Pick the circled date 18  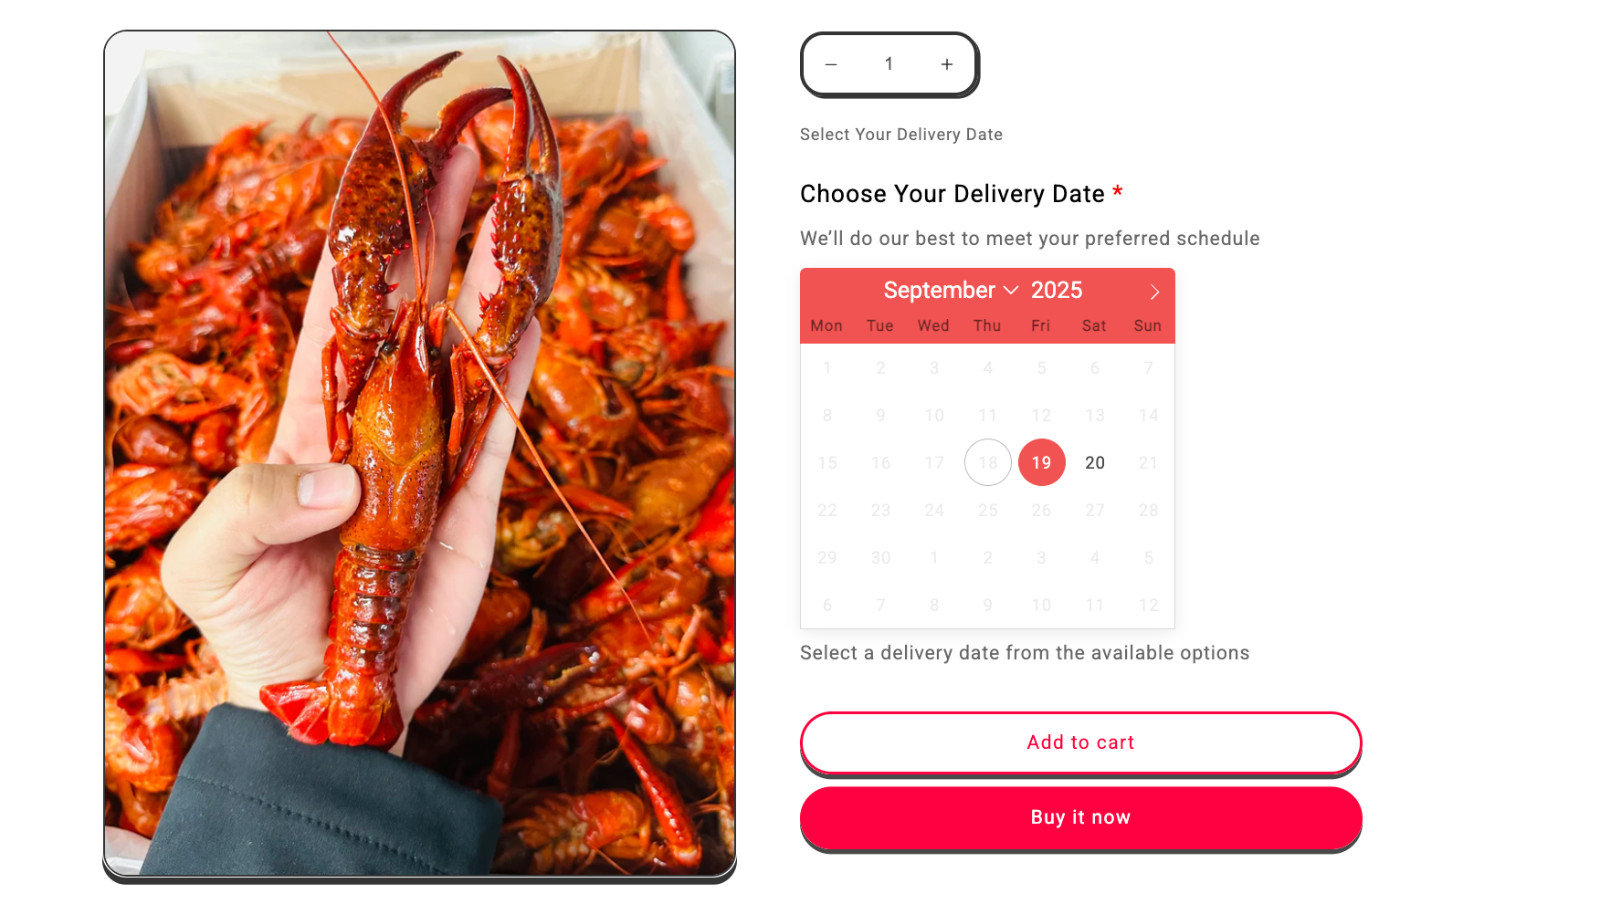pos(988,462)
